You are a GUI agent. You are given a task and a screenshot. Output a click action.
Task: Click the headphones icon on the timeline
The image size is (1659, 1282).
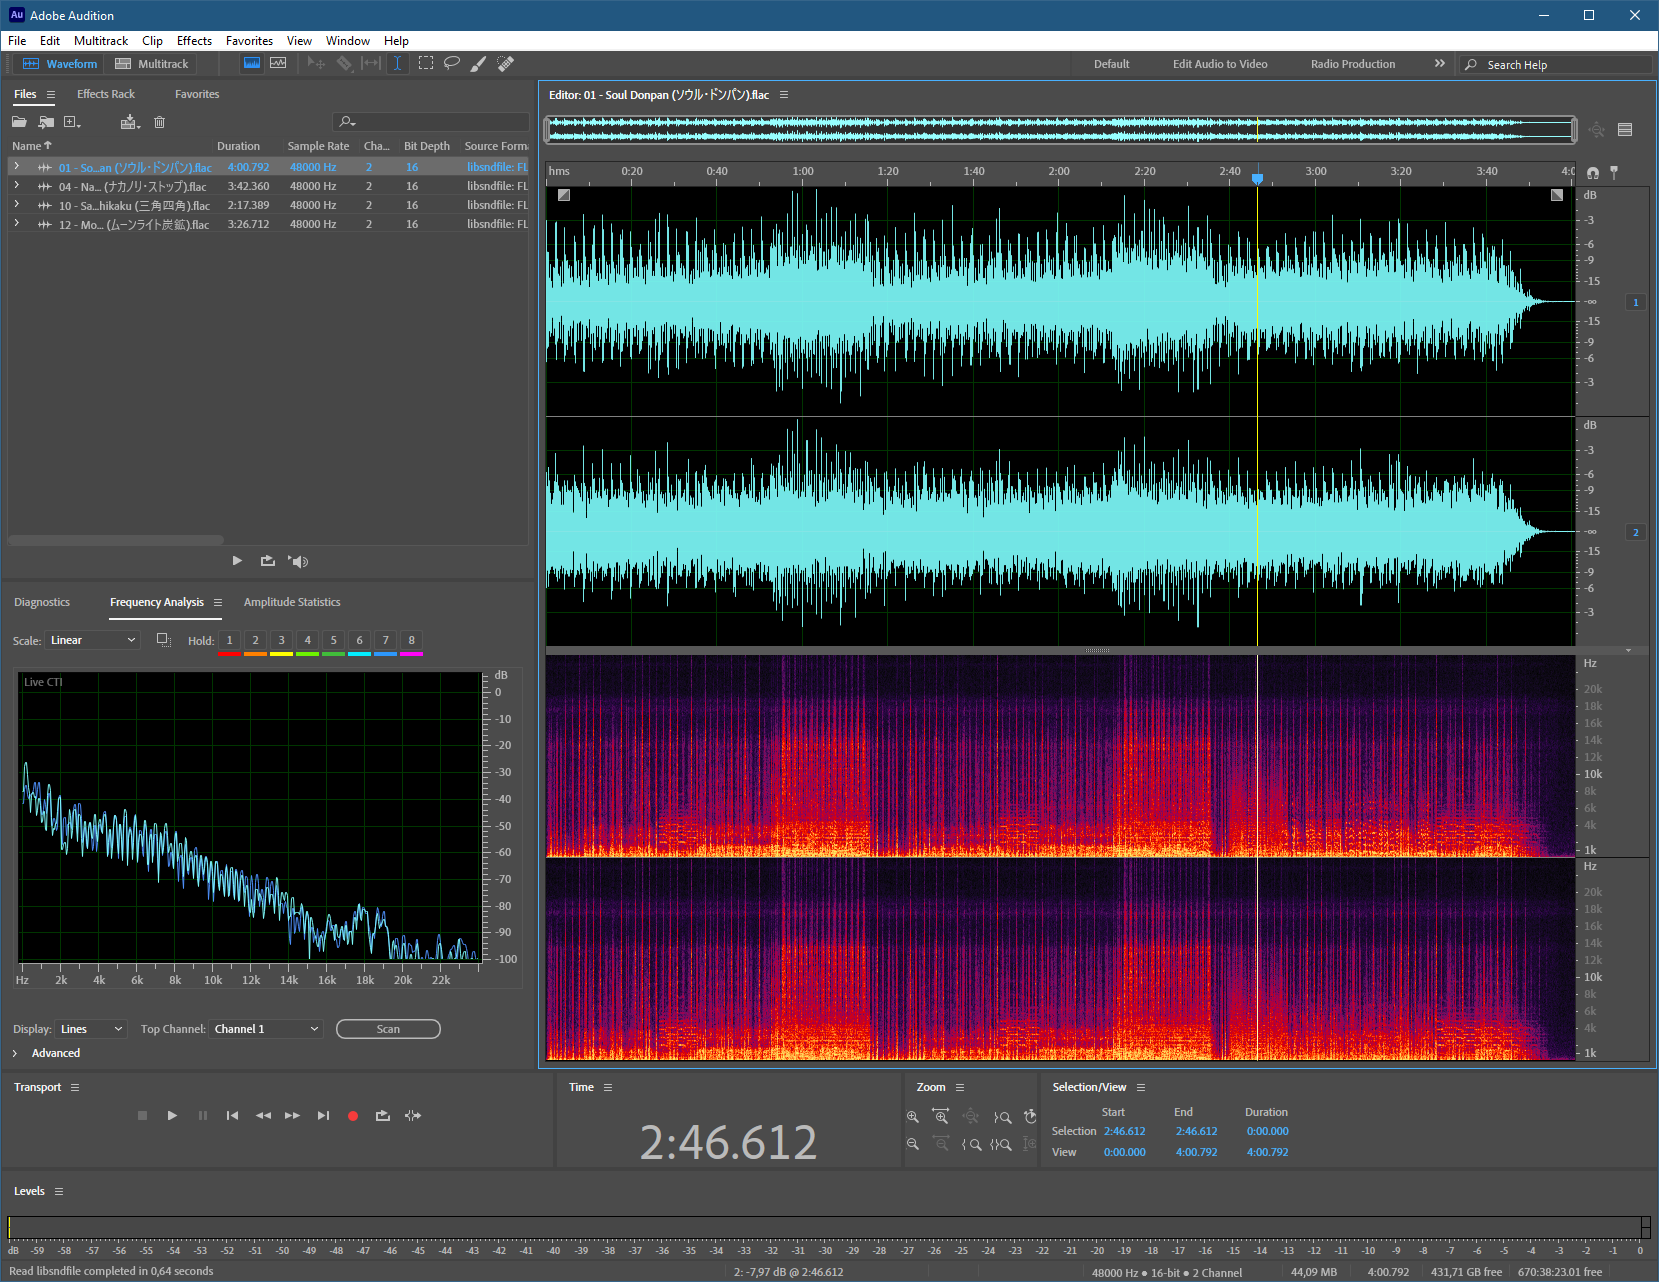(1593, 173)
